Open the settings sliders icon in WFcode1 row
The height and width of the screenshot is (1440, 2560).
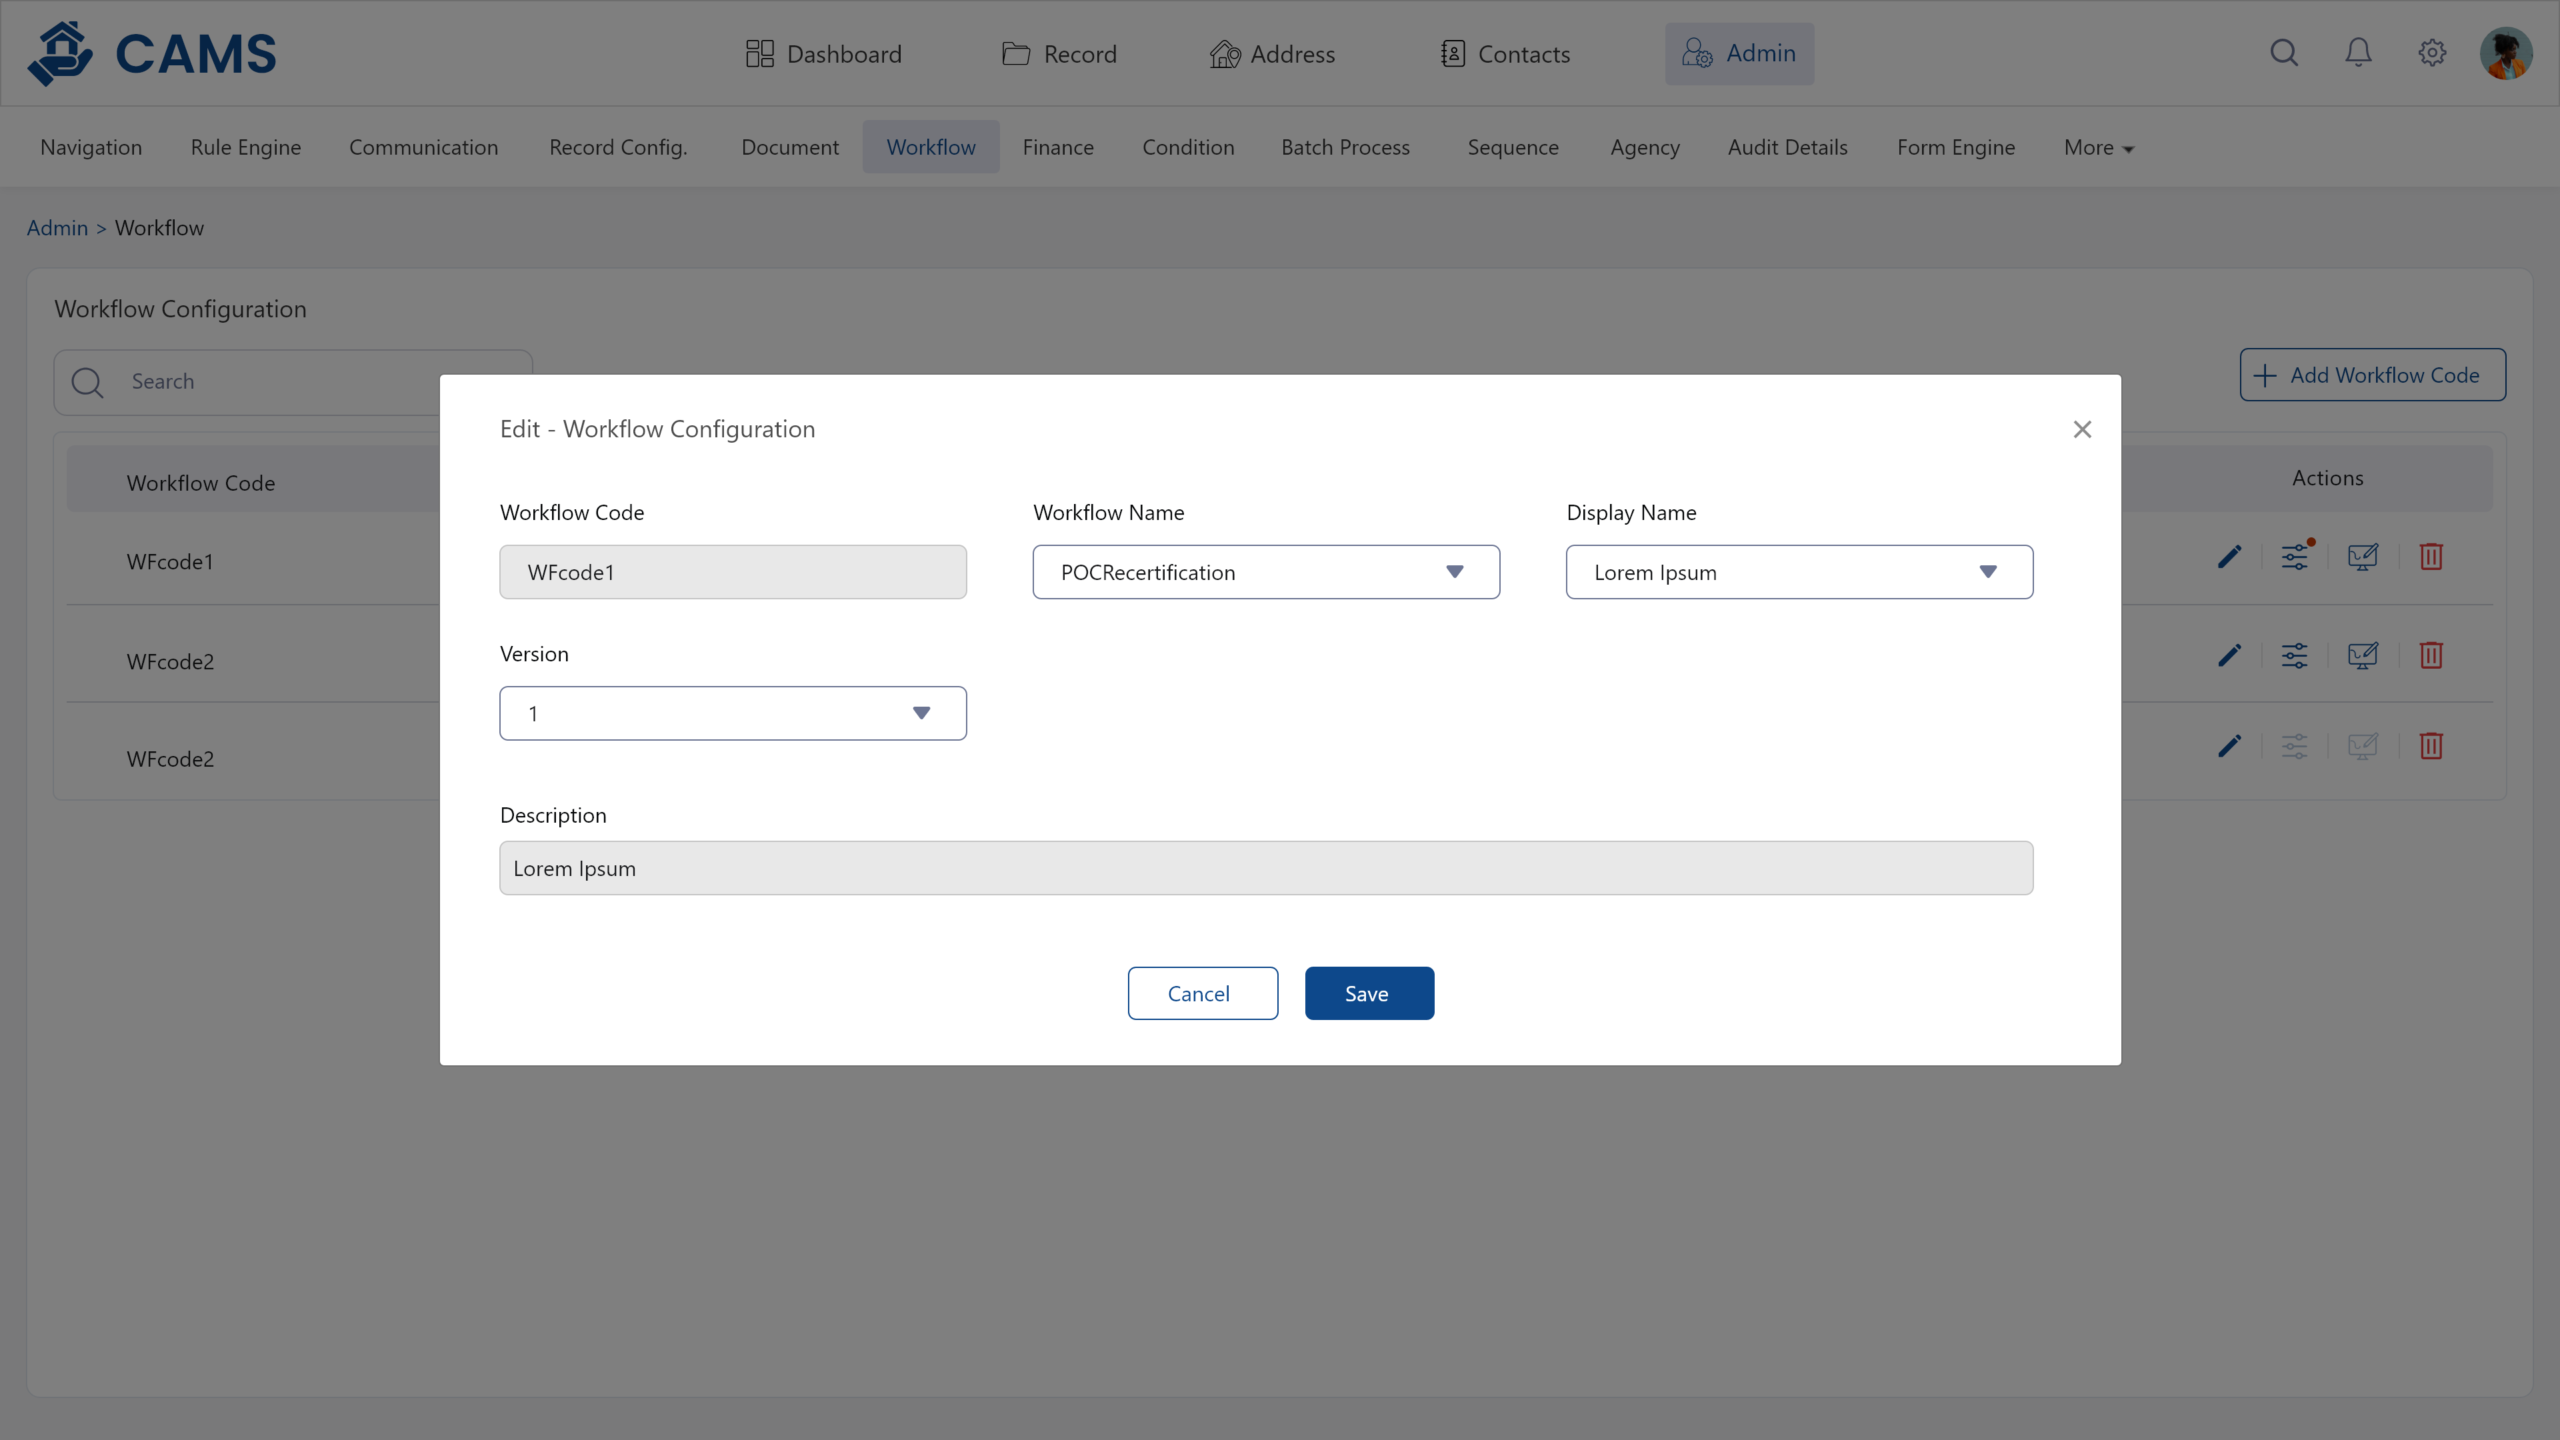pyautogui.click(x=2295, y=557)
